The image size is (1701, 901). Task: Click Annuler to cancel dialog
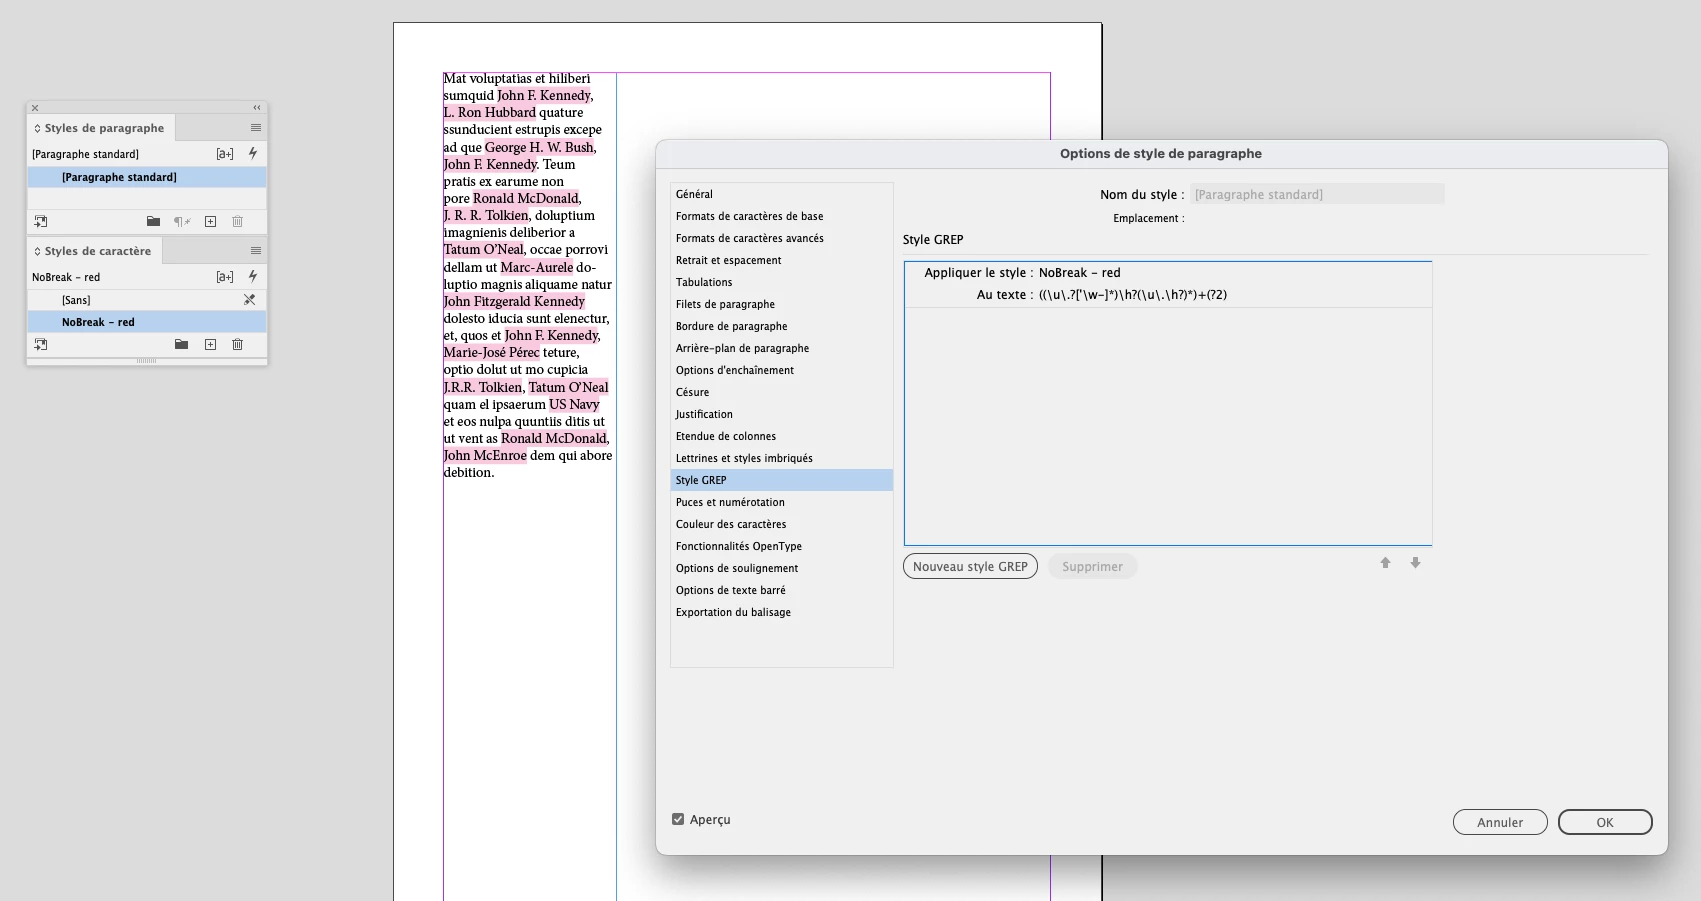[x=1500, y=822]
